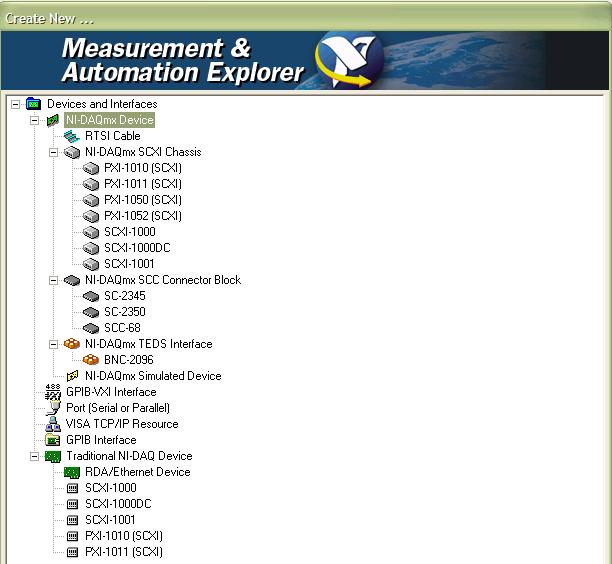This screenshot has height=564, width=612.
Task: Choose BNC-2096 TEDS interface
Action: pos(129,360)
